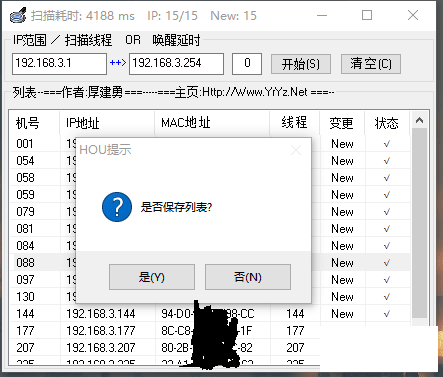The height and width of the screenshot is (377, 443).
Task: Sort by 机号 column header
Action: tap(34, 123)
